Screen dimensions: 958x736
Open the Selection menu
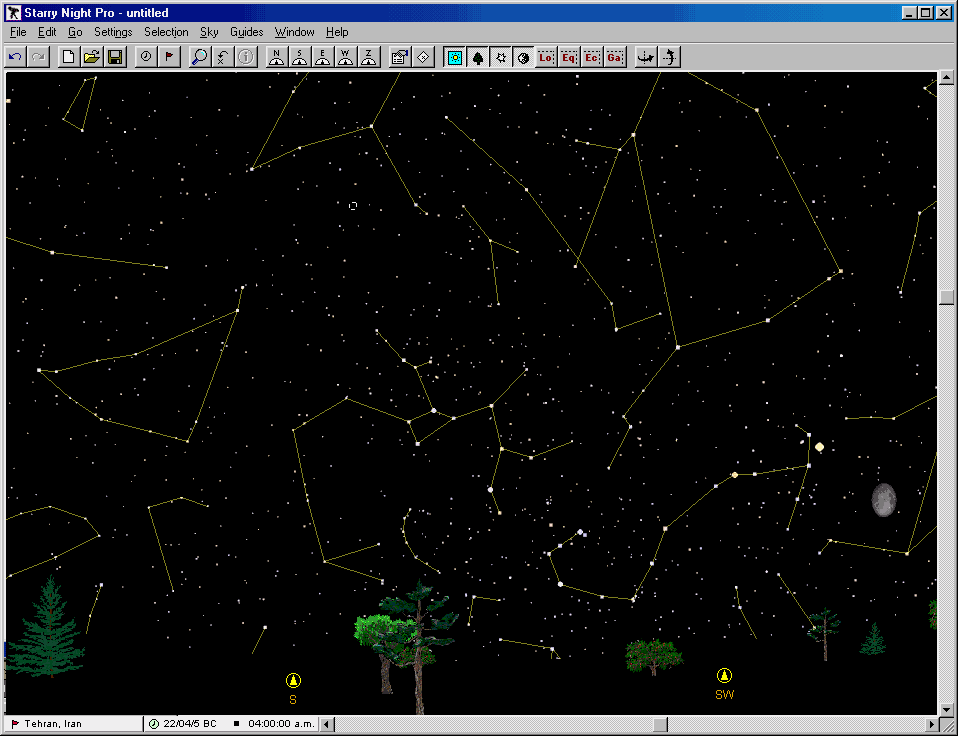(166, 32)
